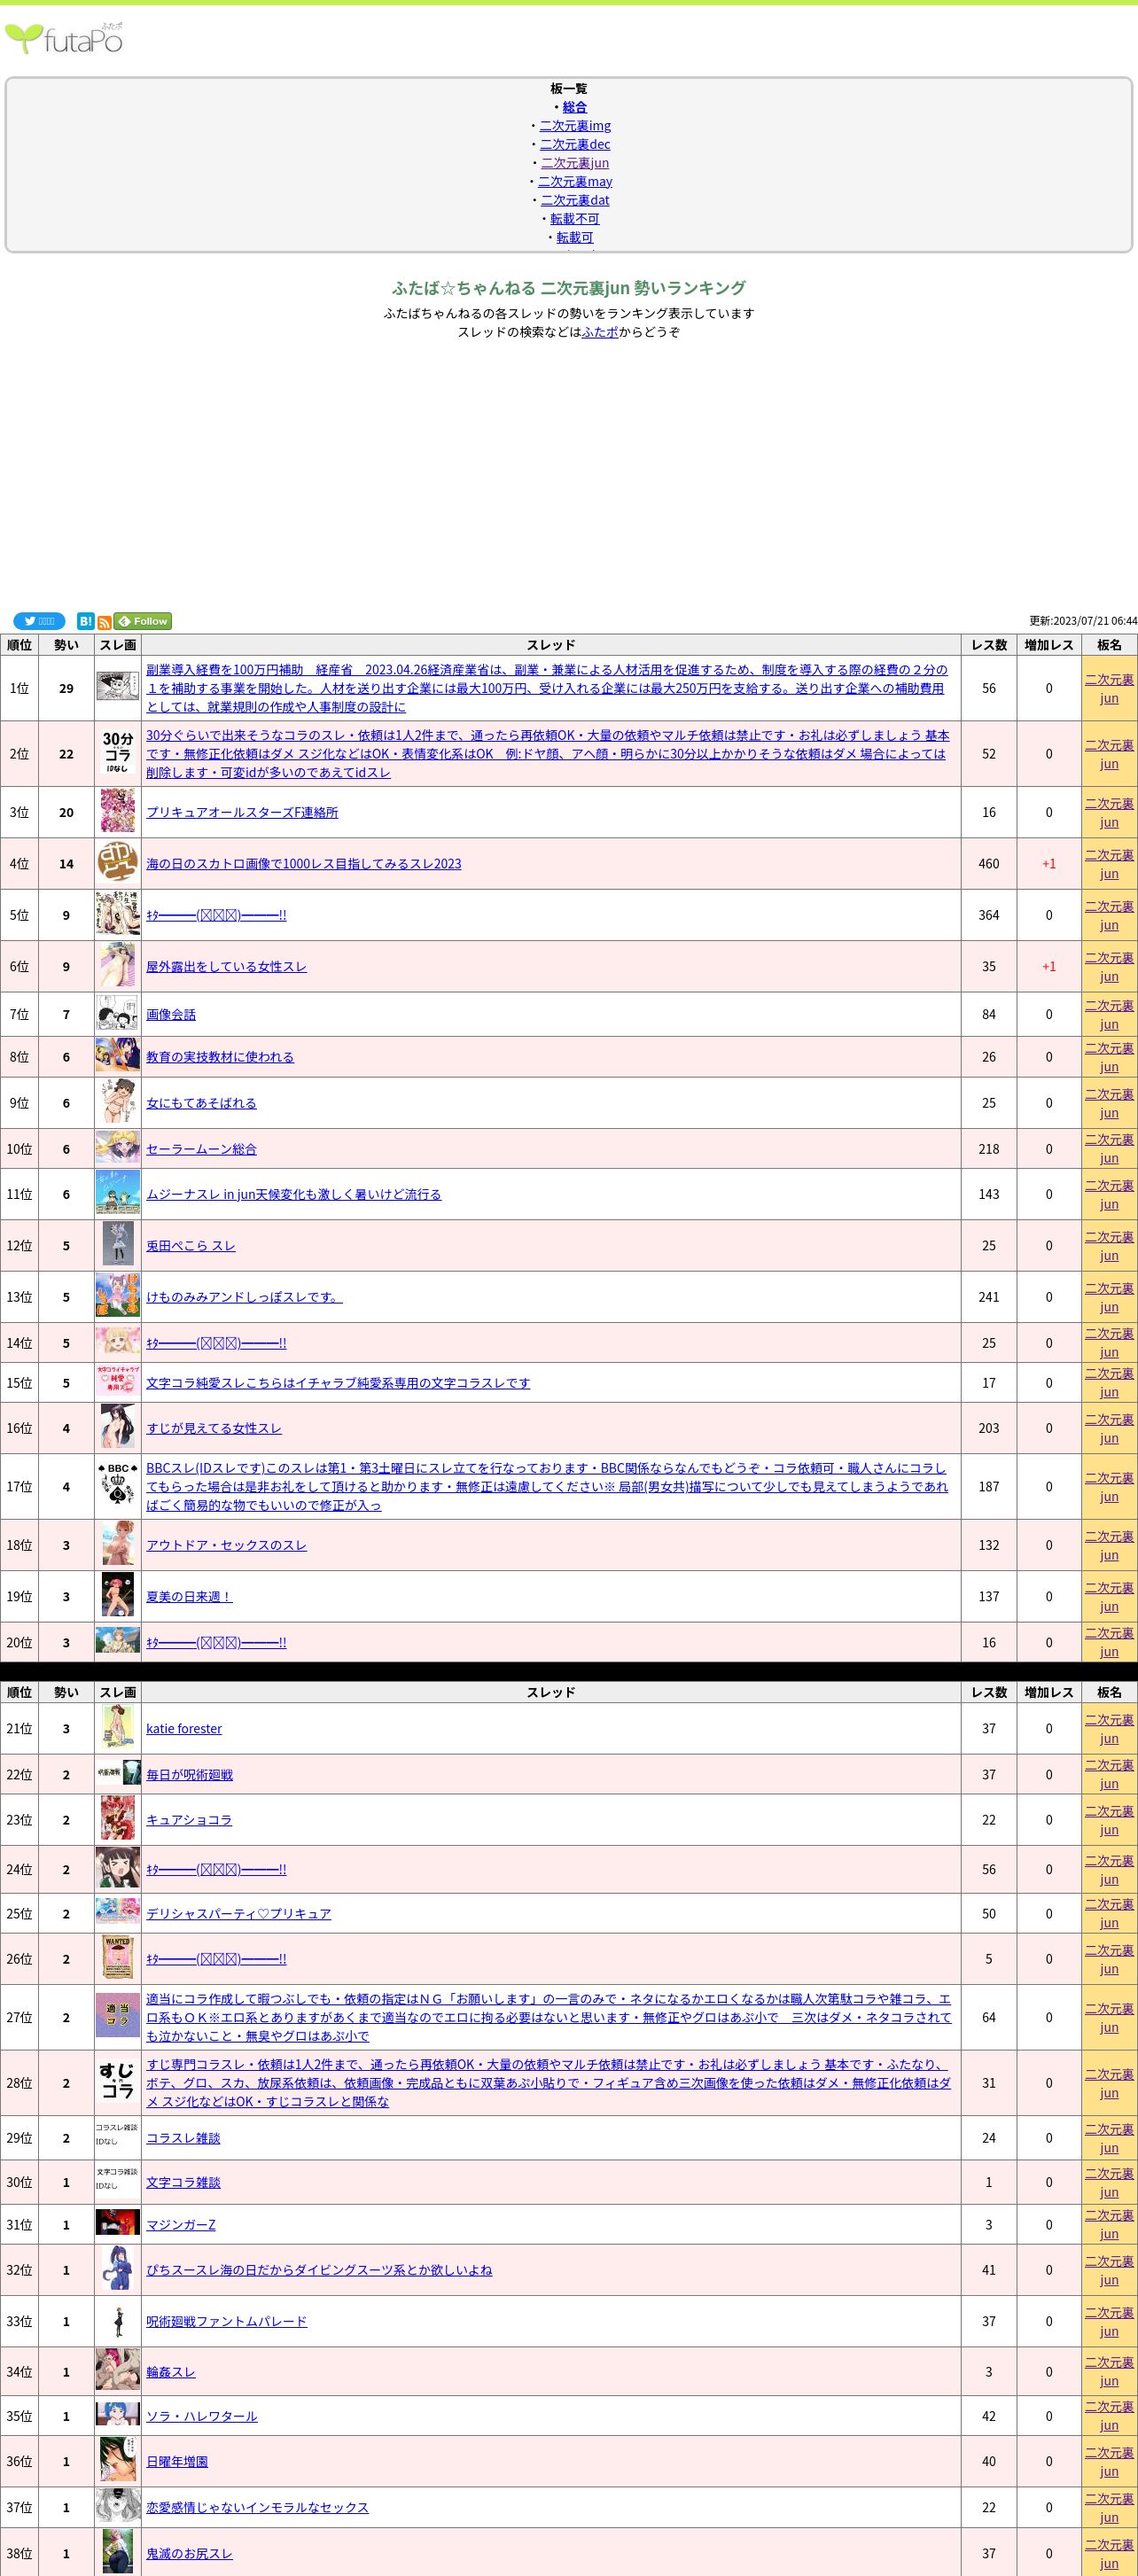Open the けものみみアンドしっぽスレです。 thread

[x=244, y=1297]
